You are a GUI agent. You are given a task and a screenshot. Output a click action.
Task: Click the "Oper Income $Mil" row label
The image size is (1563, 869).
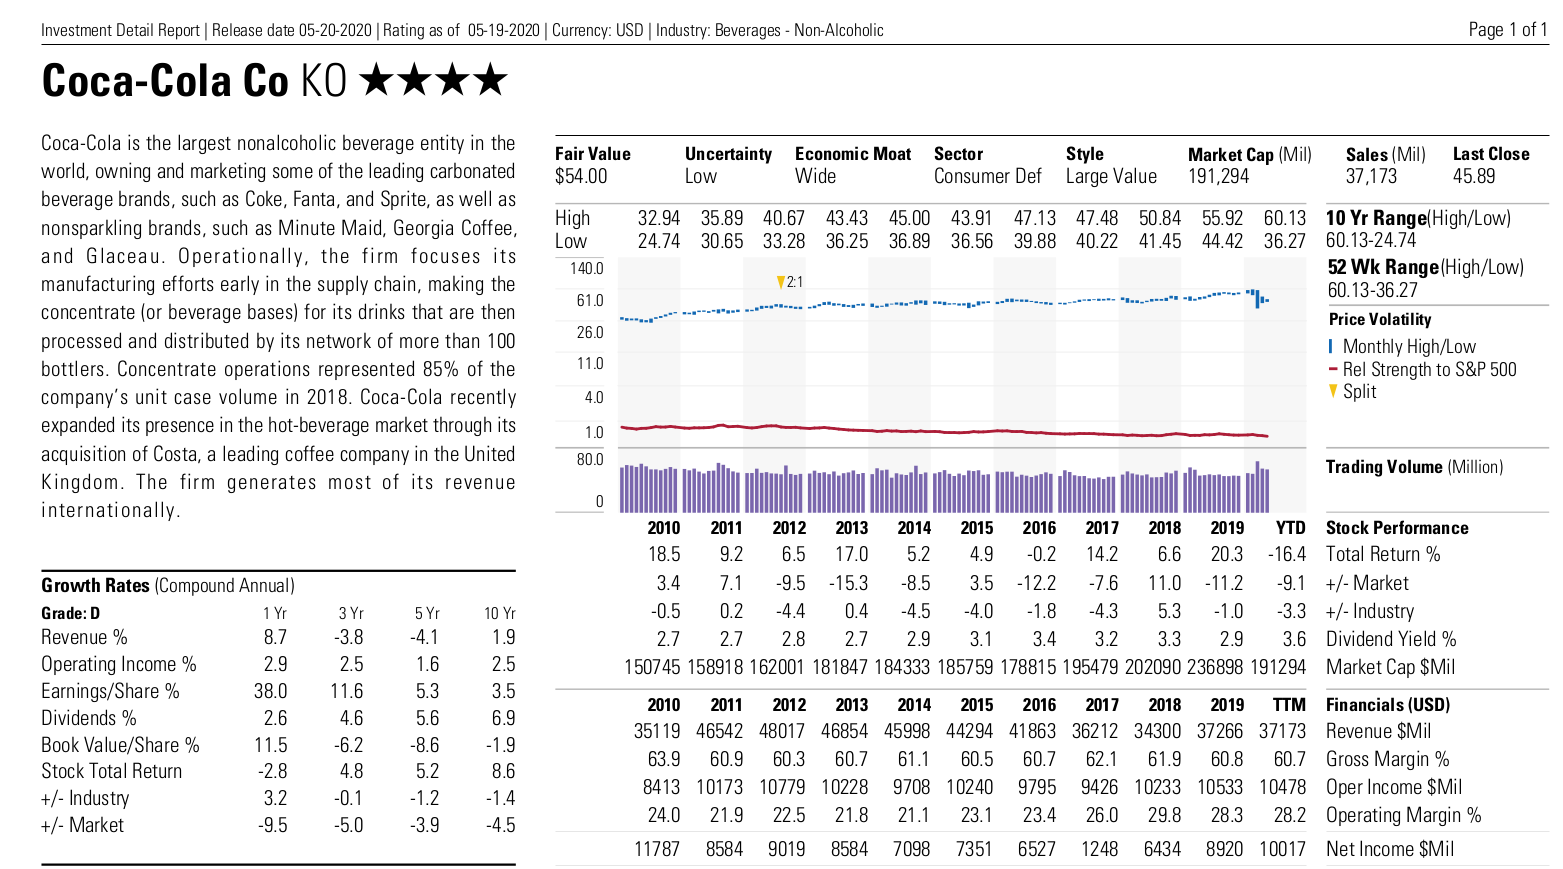[x=1394, y=787]
